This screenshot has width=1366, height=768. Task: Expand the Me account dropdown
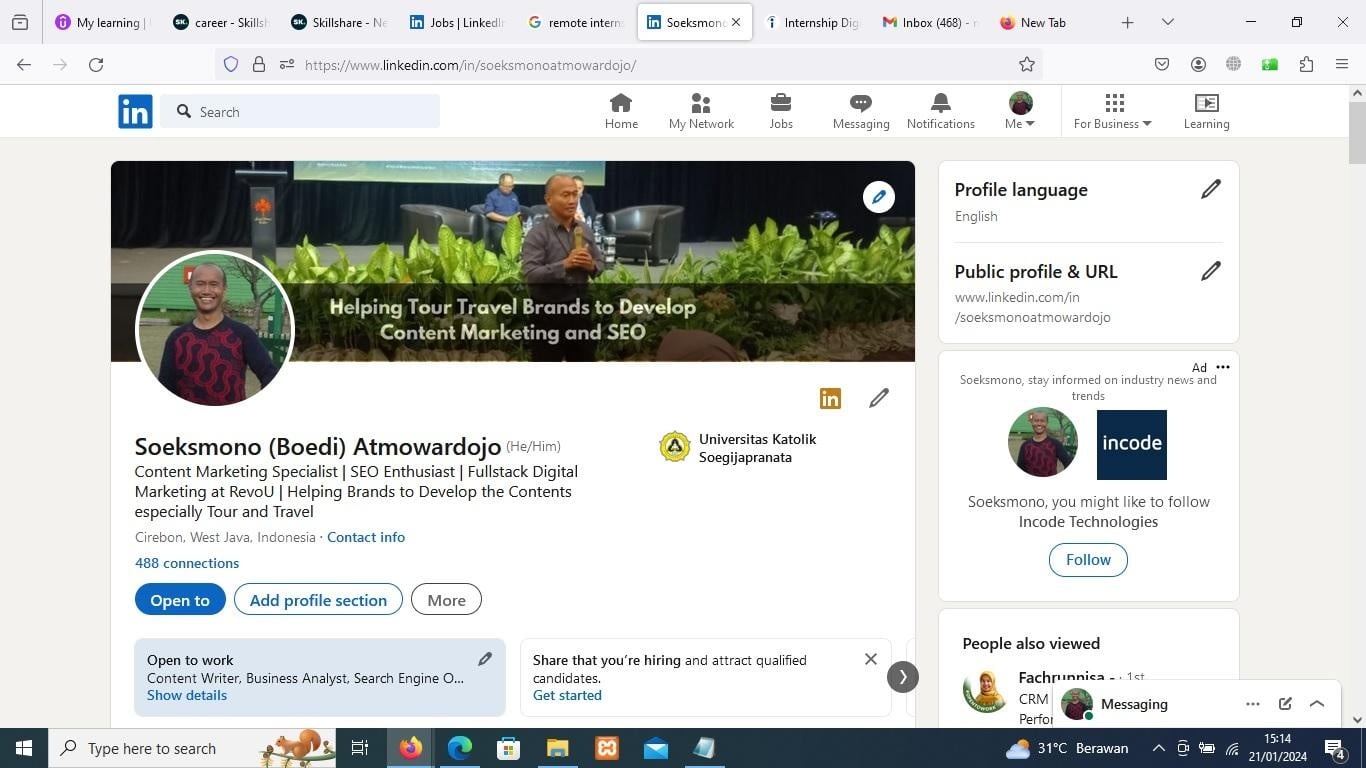coord(1020,111)
